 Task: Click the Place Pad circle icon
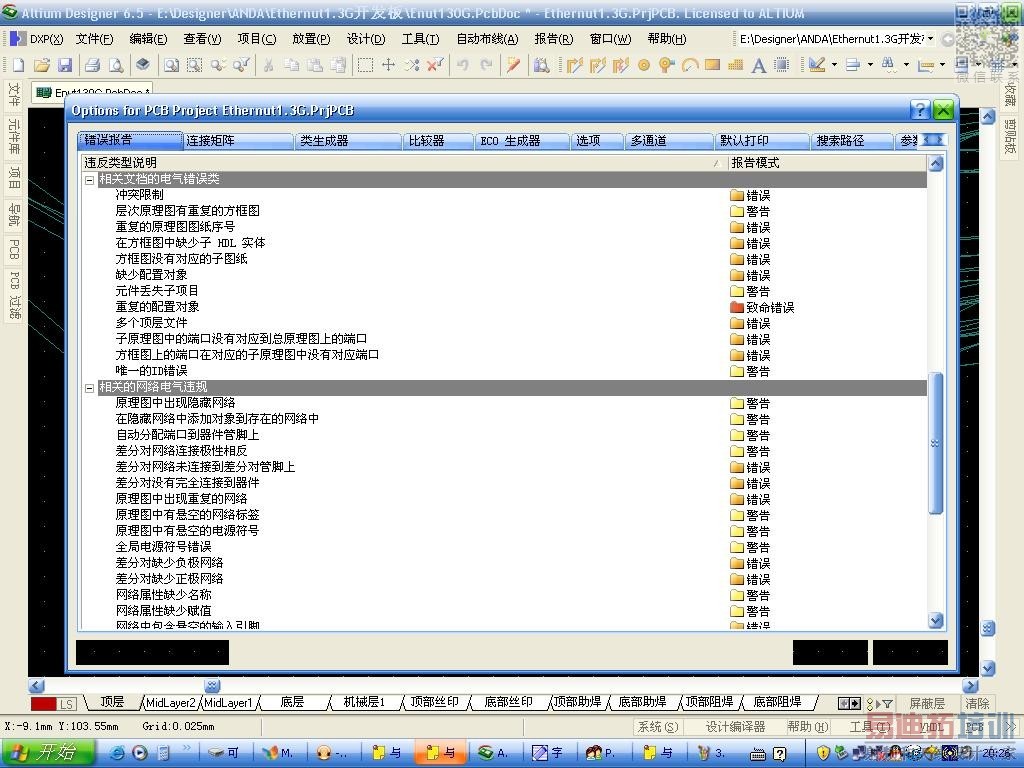tap(644, 65)
